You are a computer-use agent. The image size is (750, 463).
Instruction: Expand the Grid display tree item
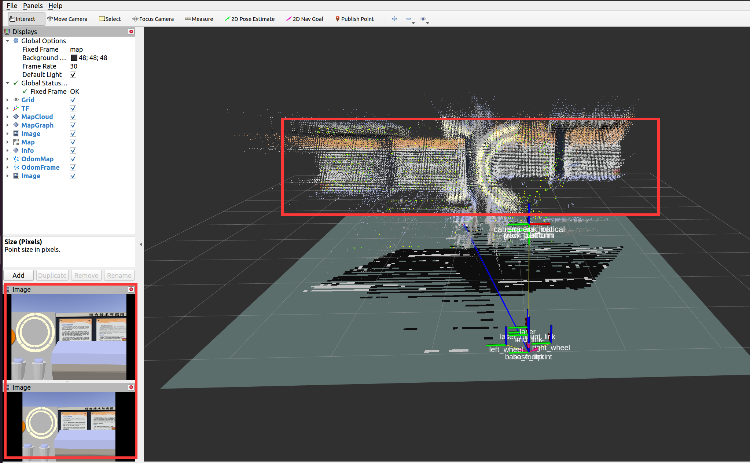click(7, 100)
